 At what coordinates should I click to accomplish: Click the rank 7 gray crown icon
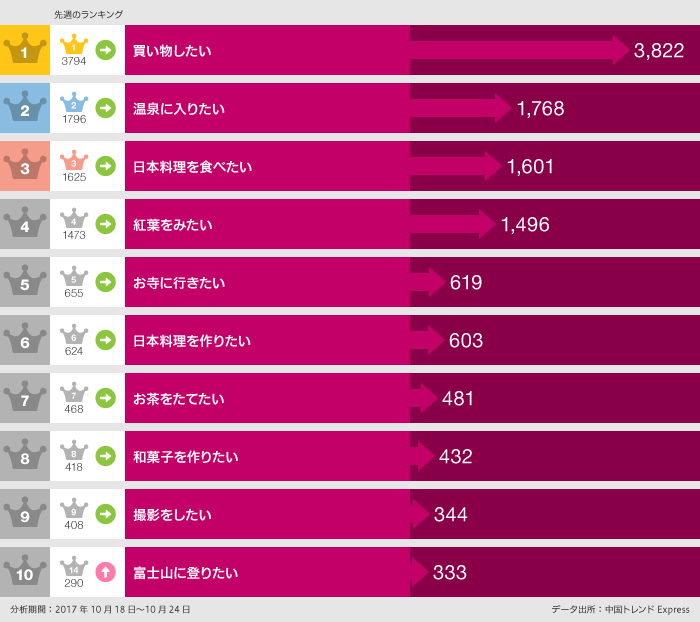25,398
